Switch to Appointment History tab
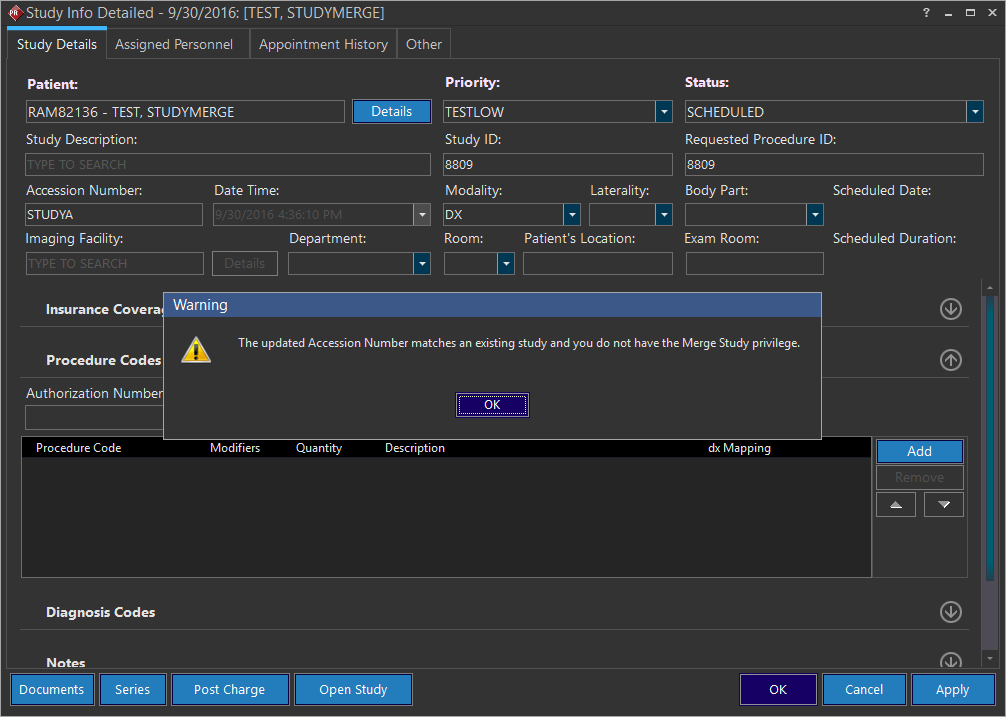This screenshot has height=717, width=1006. point(323,44)
